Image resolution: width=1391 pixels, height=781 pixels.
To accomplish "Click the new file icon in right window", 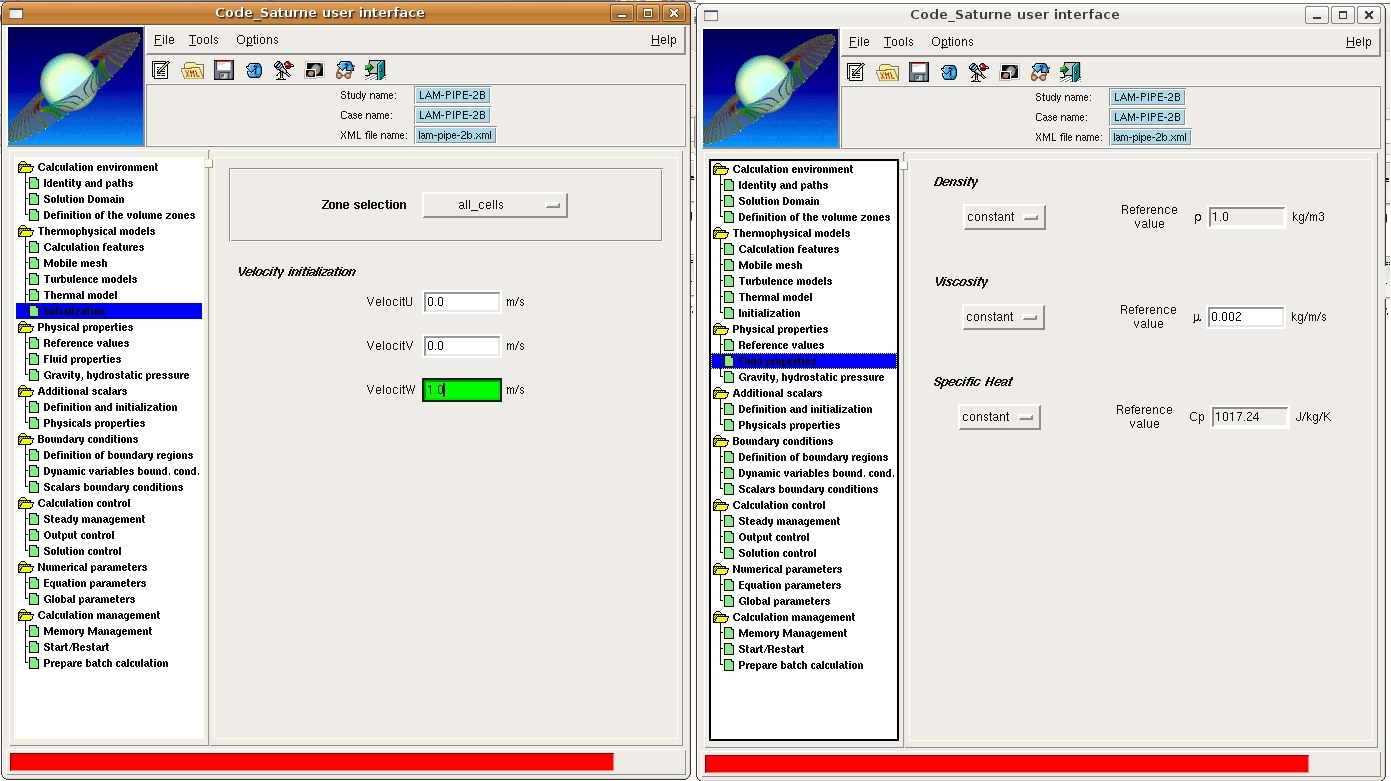I will point(856,72).
